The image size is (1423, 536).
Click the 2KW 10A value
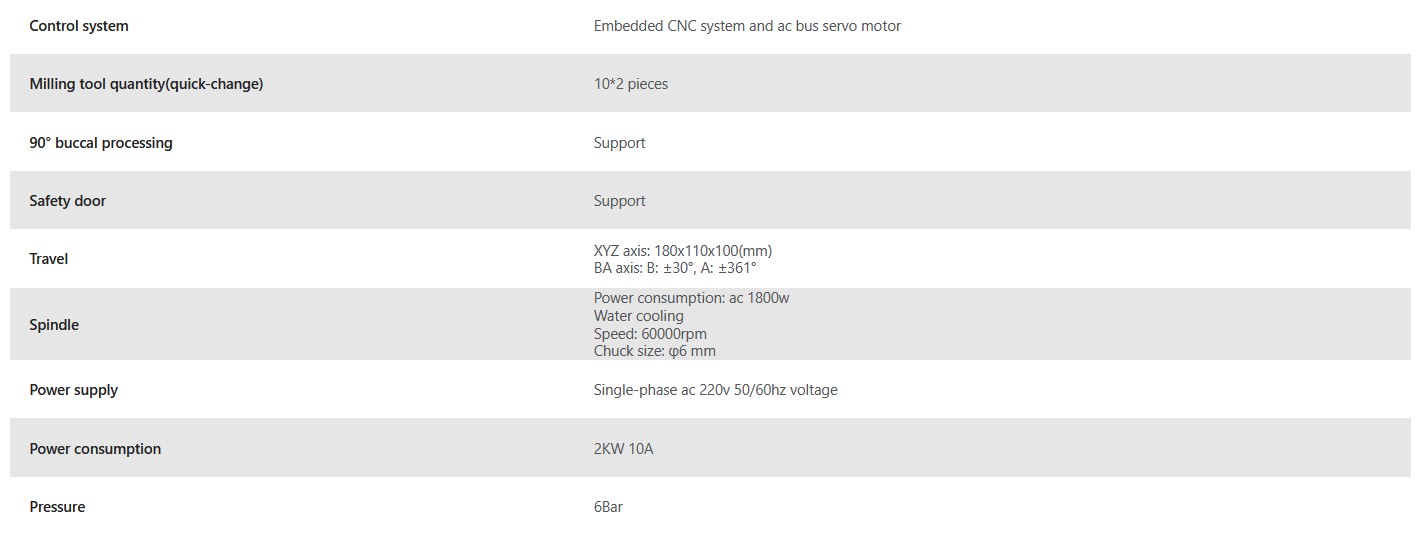(623, 449)
